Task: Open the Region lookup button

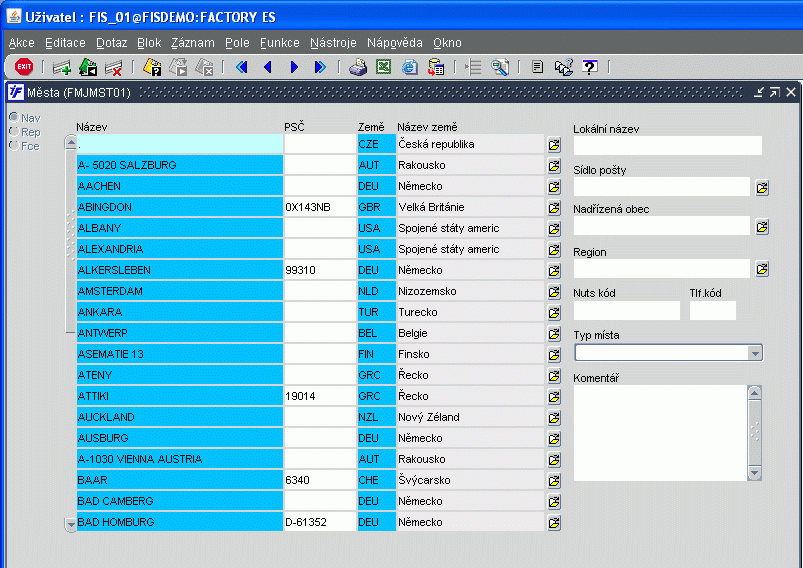Action: [x=762, y=269]
